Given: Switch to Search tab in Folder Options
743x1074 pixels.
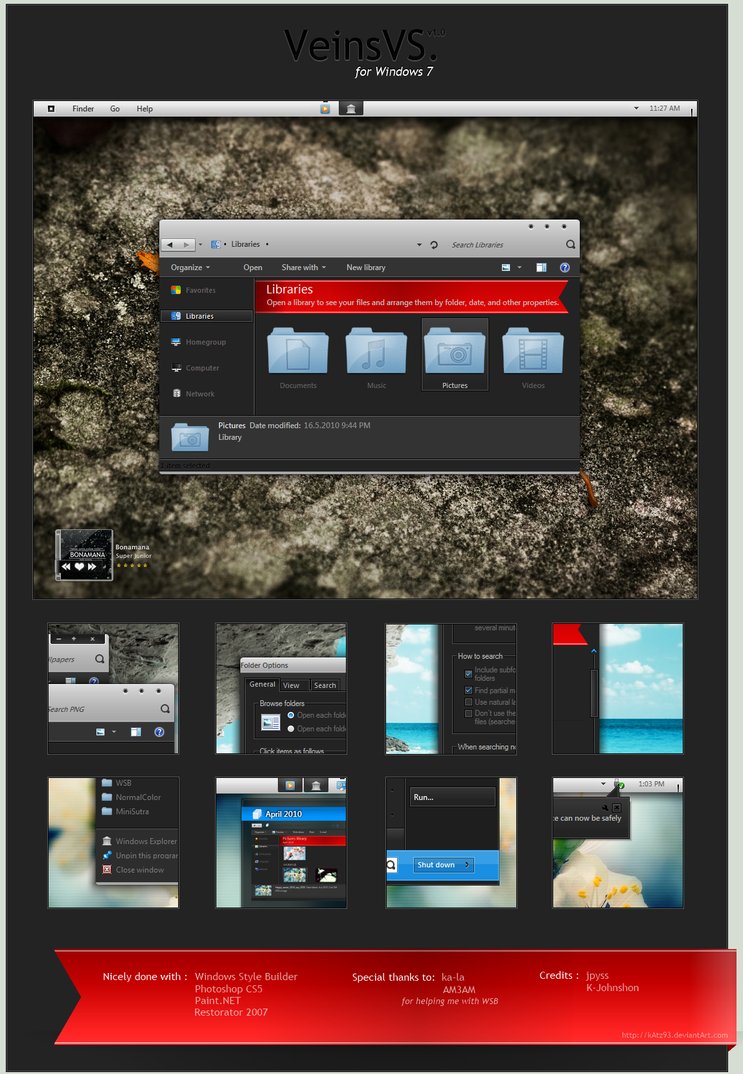Looking at the screenshot, I should (x=325, y=685).
